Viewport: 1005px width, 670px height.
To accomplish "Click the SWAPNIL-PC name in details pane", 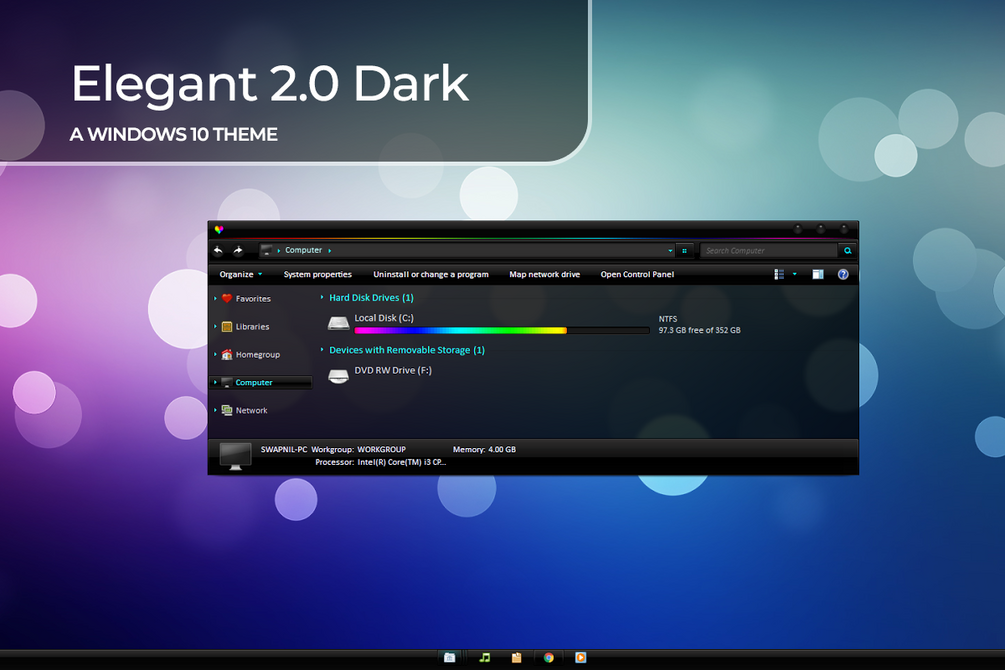I will pos(284,449).
